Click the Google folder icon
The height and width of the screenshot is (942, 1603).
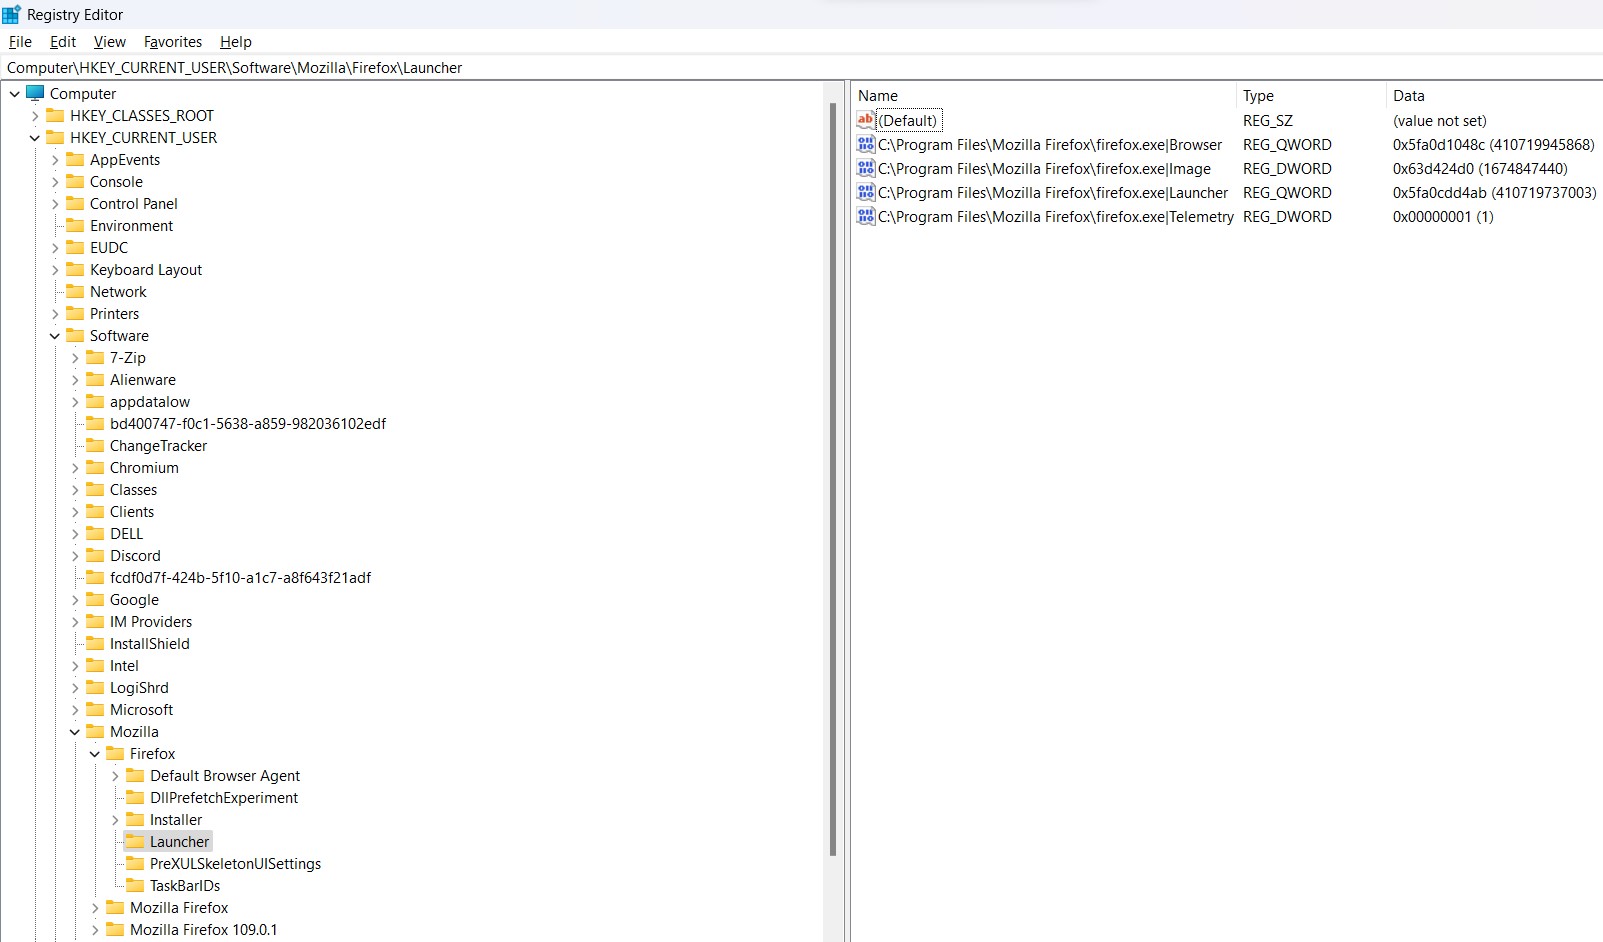click(95, 599)
